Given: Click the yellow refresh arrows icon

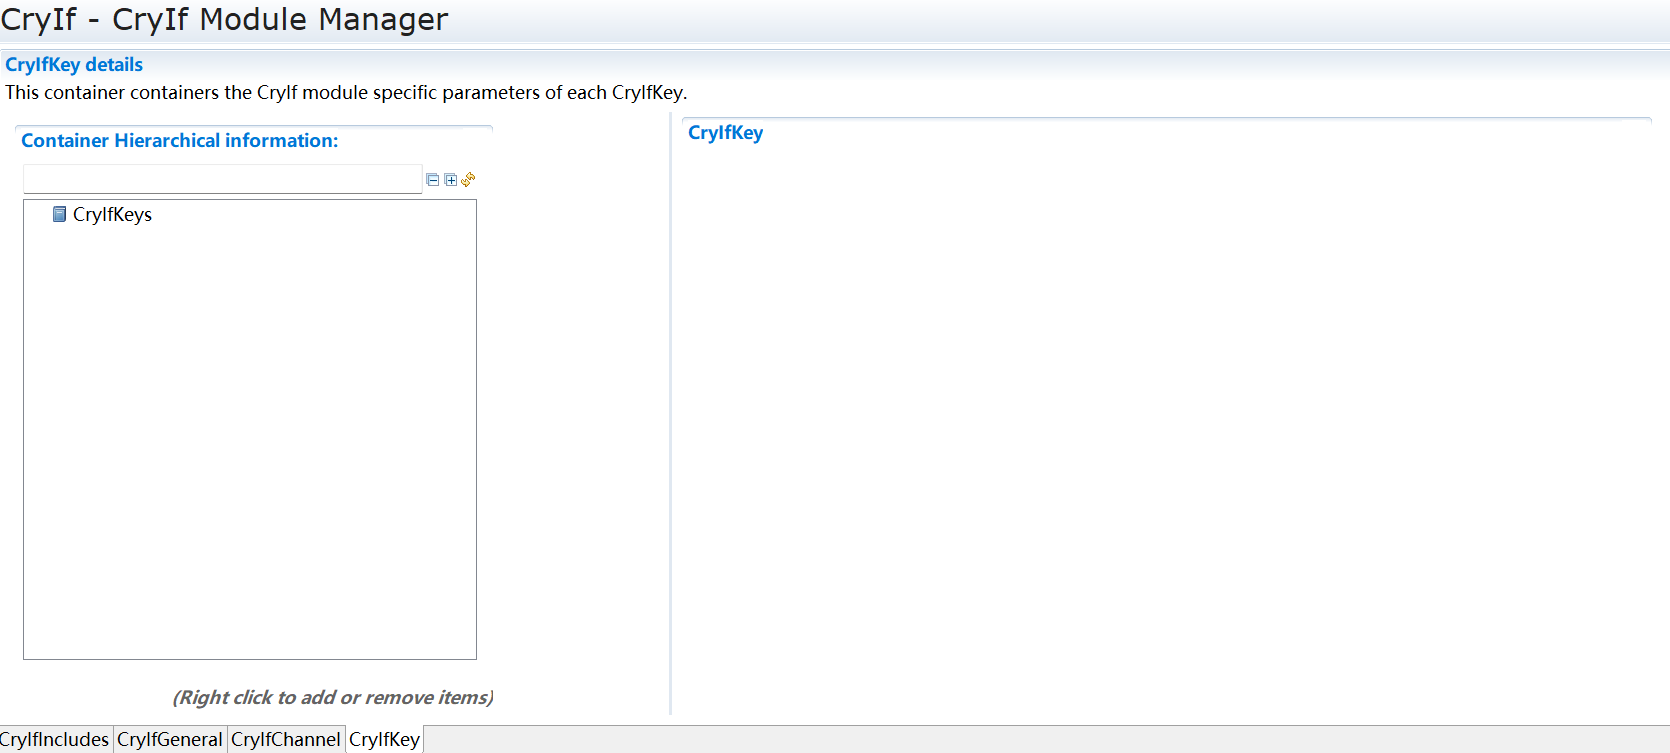Looking at the screenshot, I should click(468, 180).
